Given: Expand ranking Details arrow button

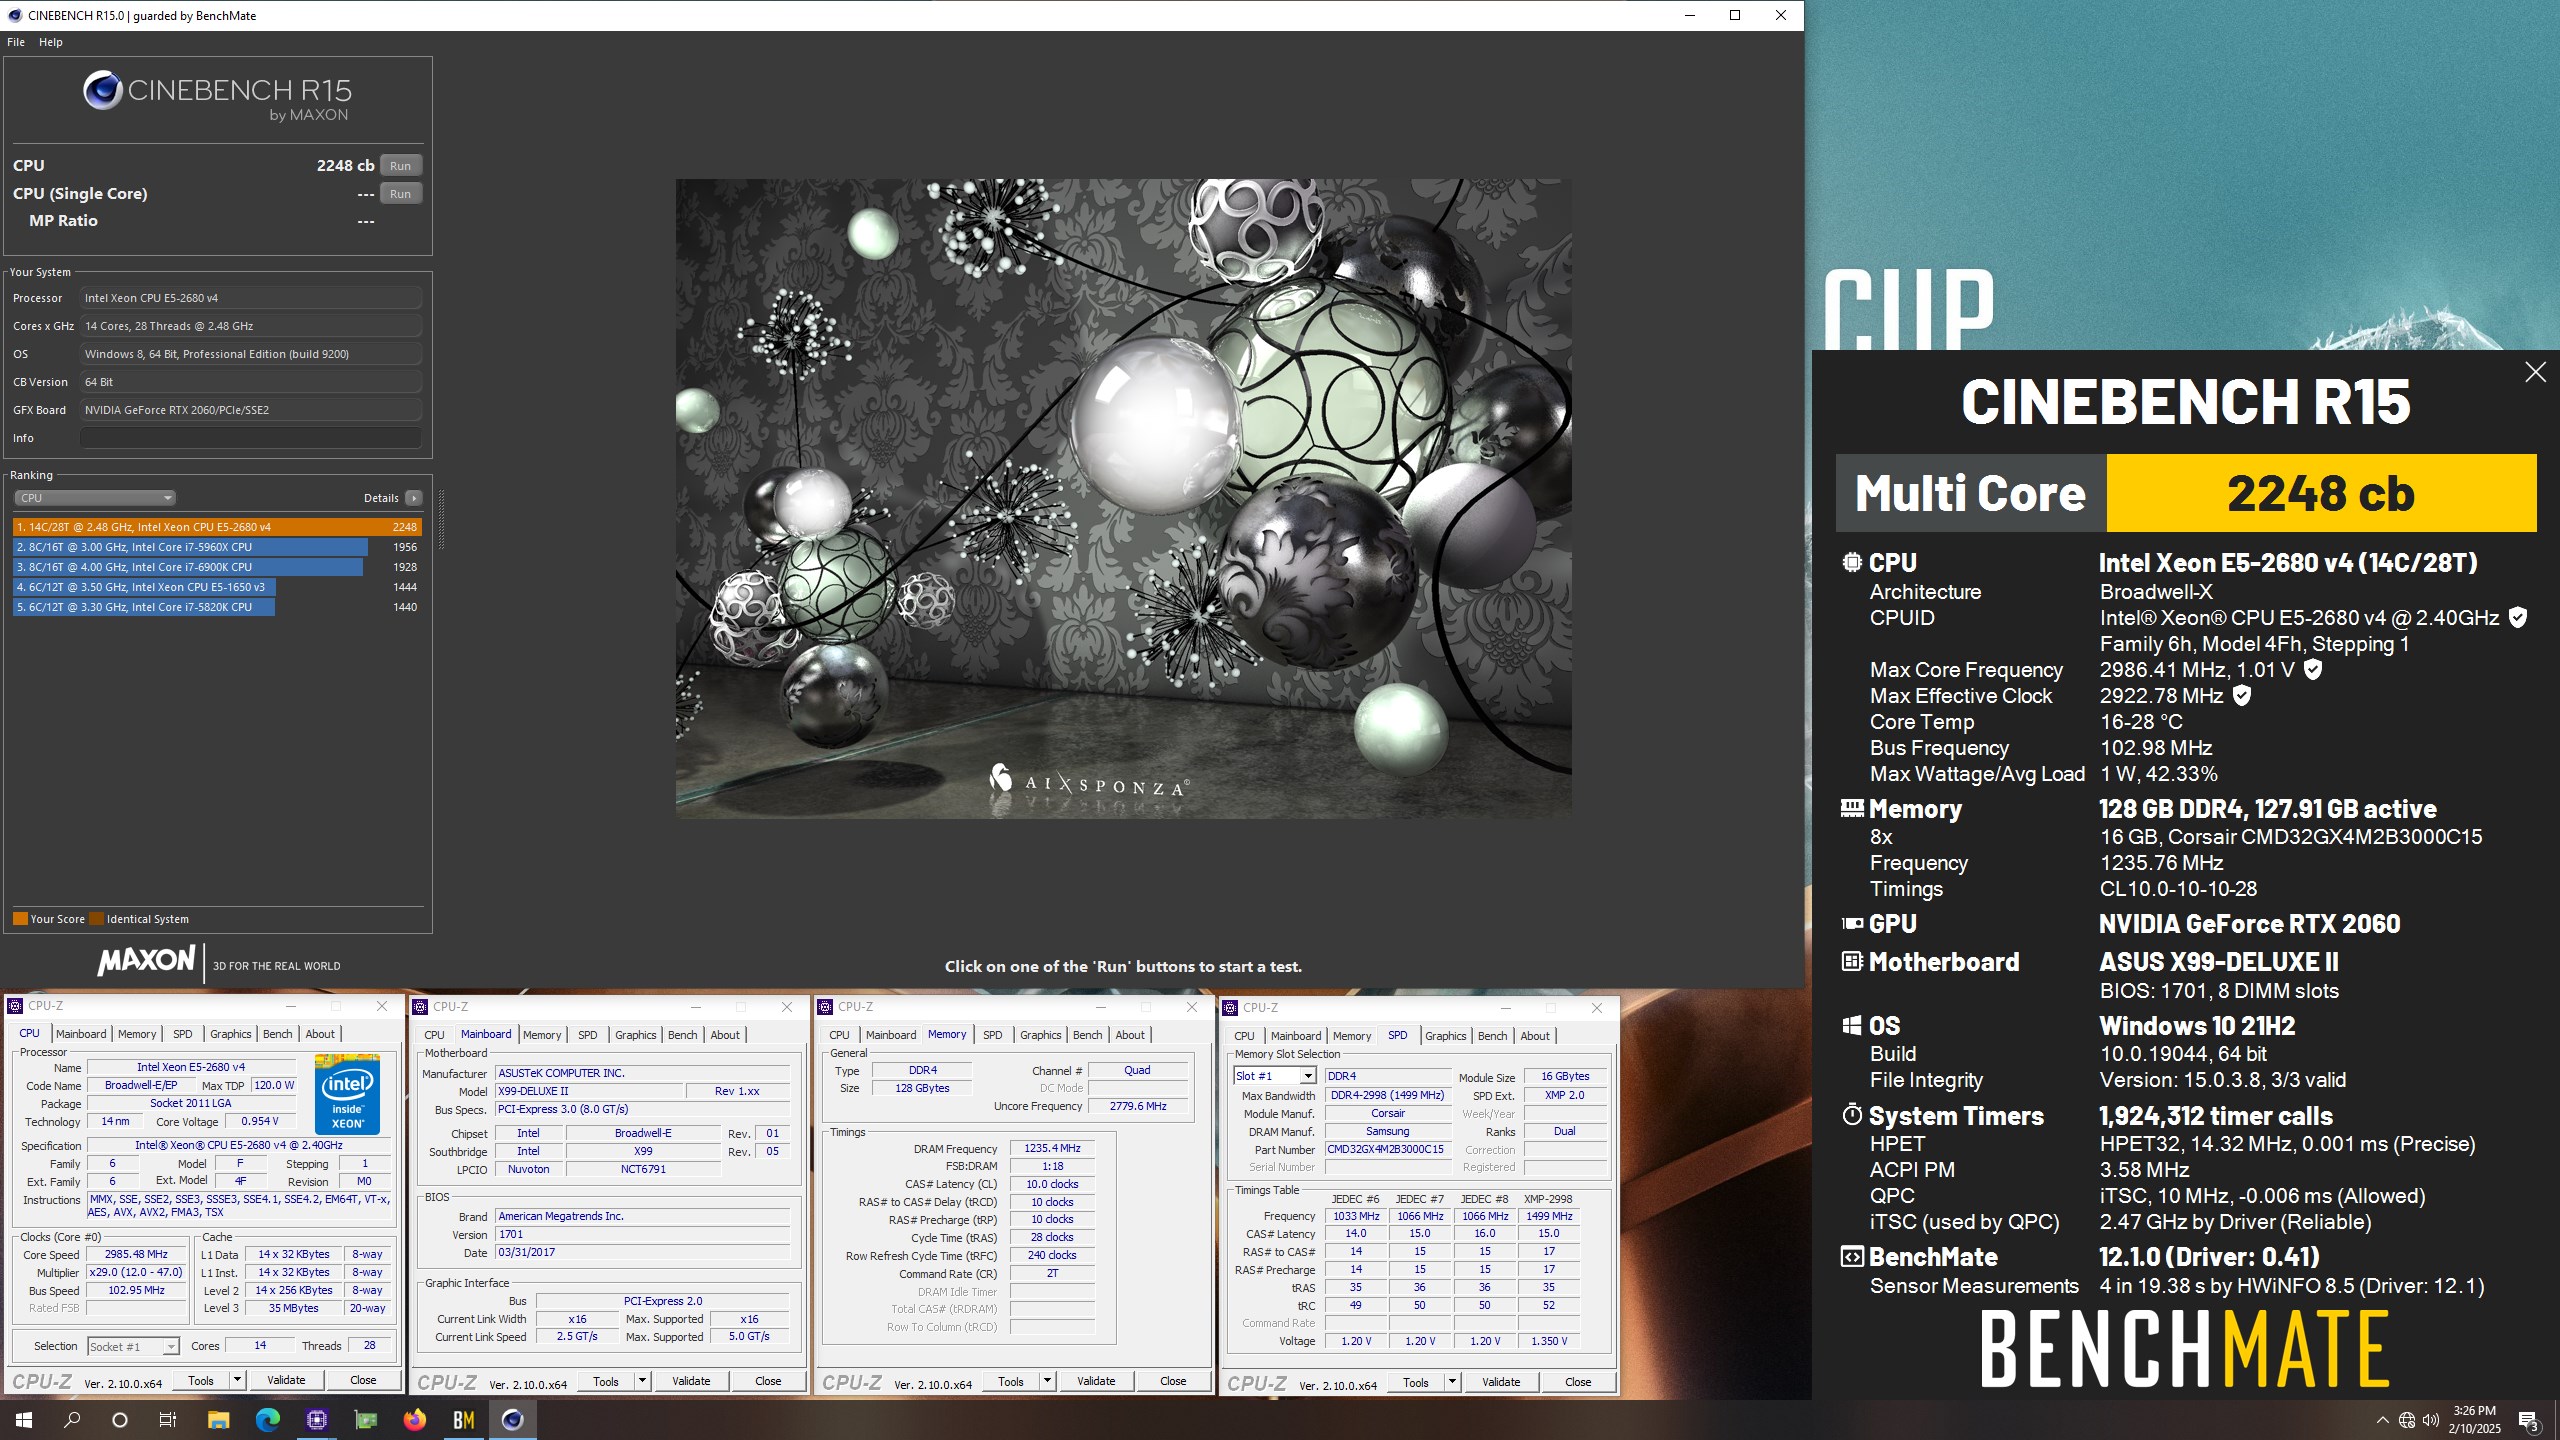Looking at the screenshot, I should (x=414, y=498).
